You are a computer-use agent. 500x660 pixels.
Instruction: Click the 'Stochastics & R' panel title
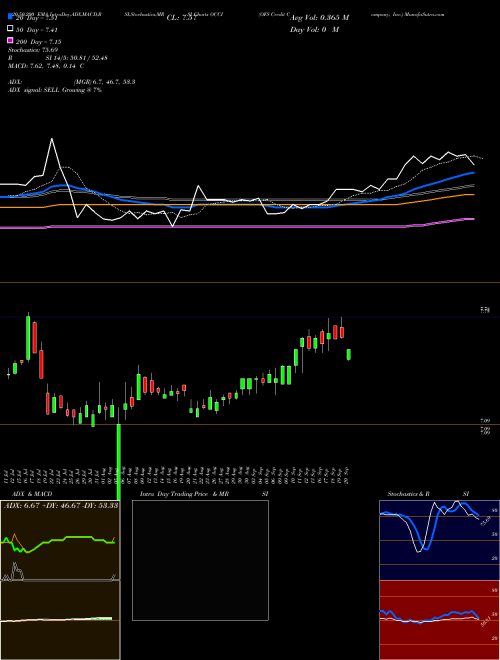click(x=408, y=494)
